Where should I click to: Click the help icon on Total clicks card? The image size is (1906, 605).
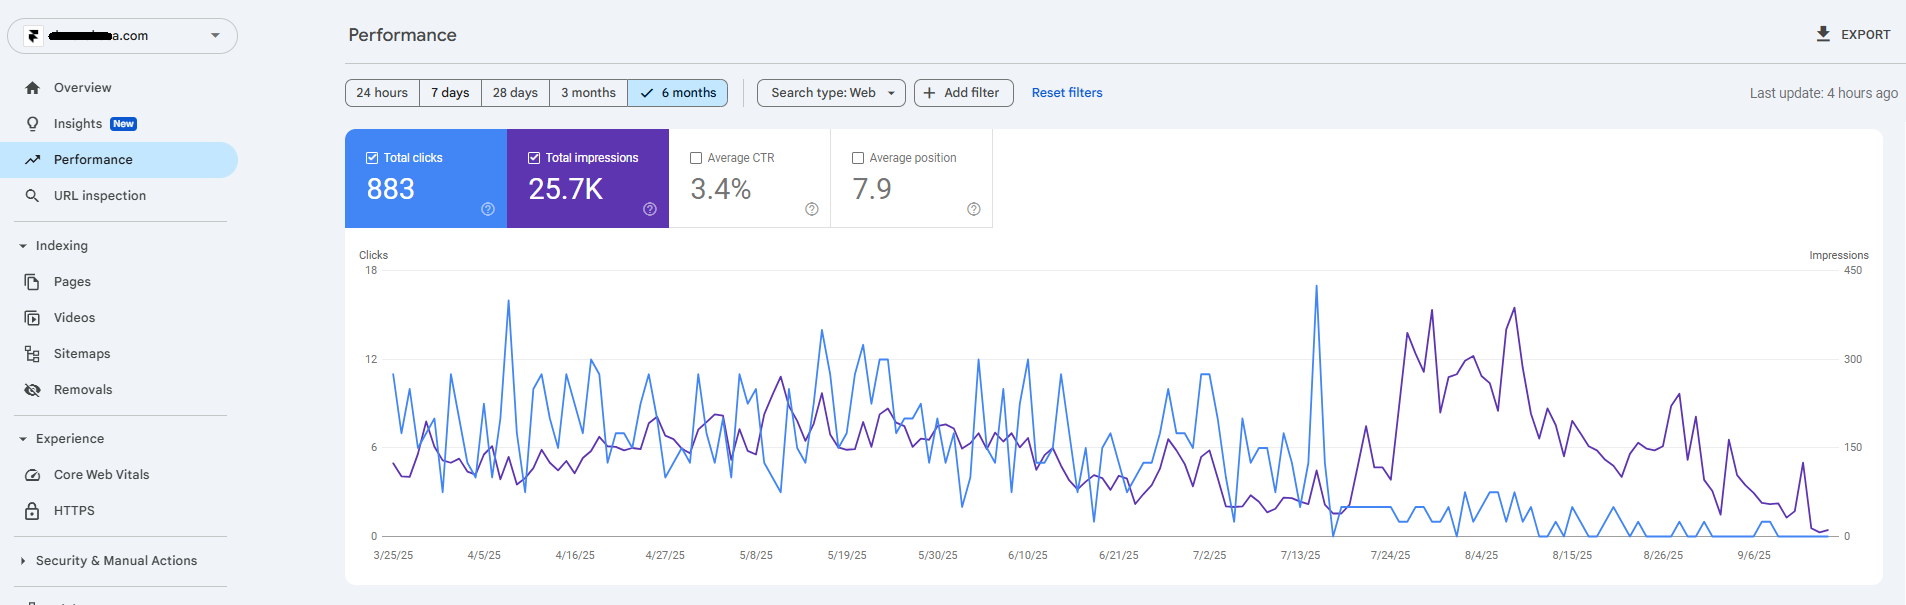point(488,209)
